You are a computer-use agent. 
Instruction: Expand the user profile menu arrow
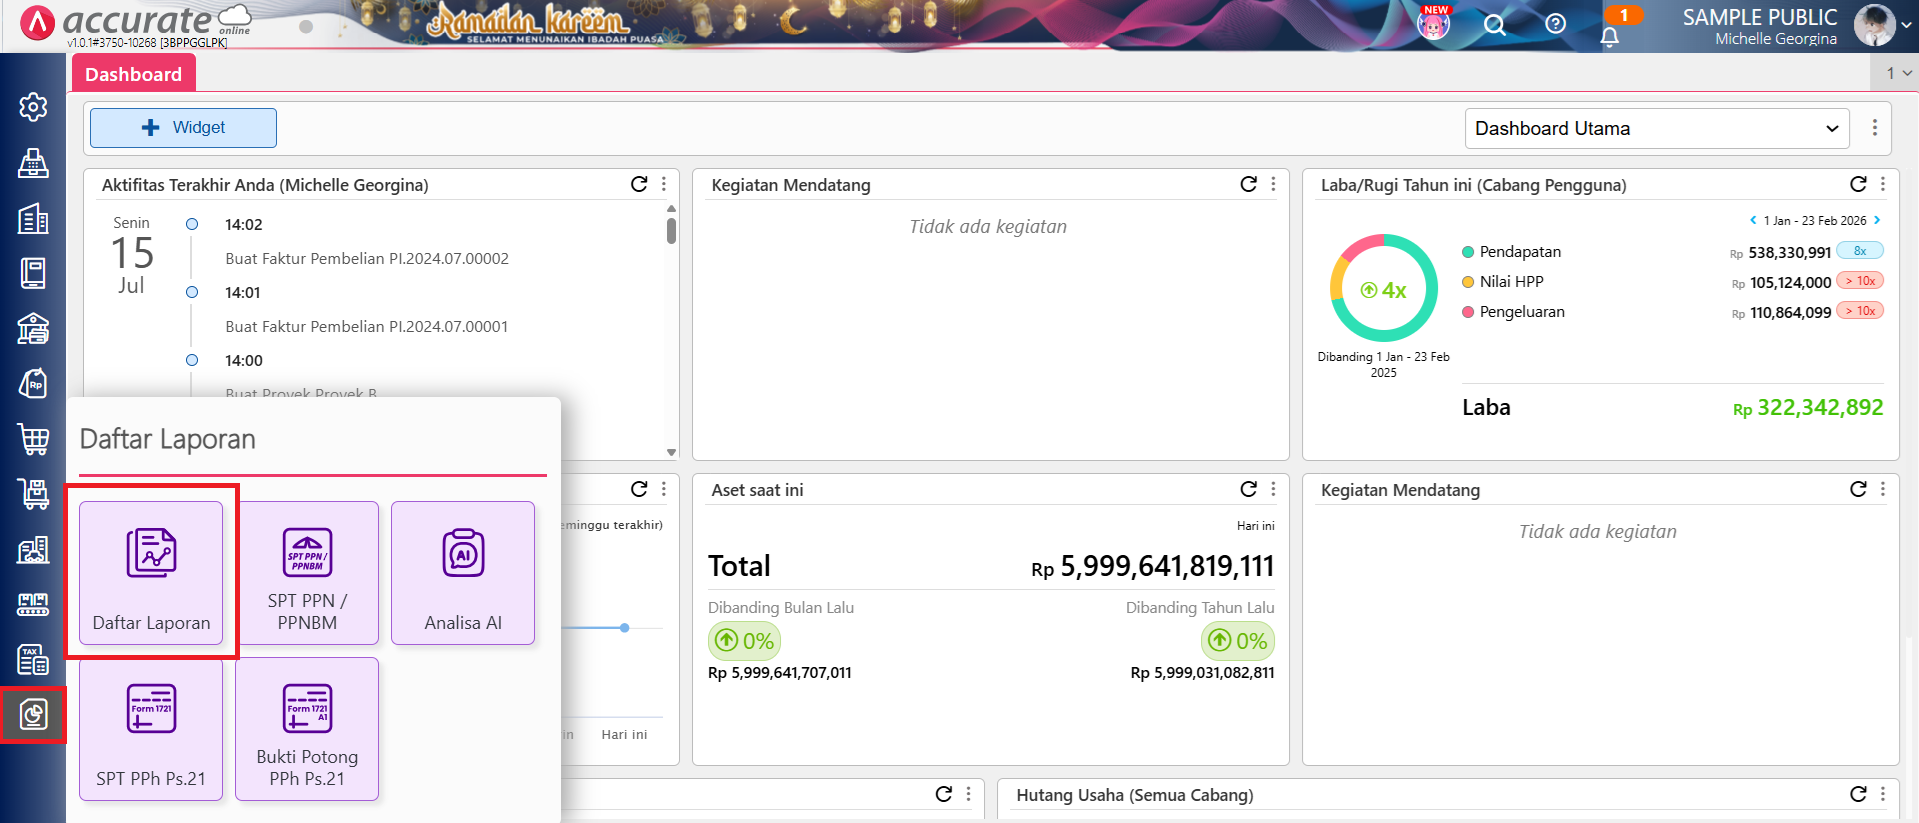coord(1906,25)
